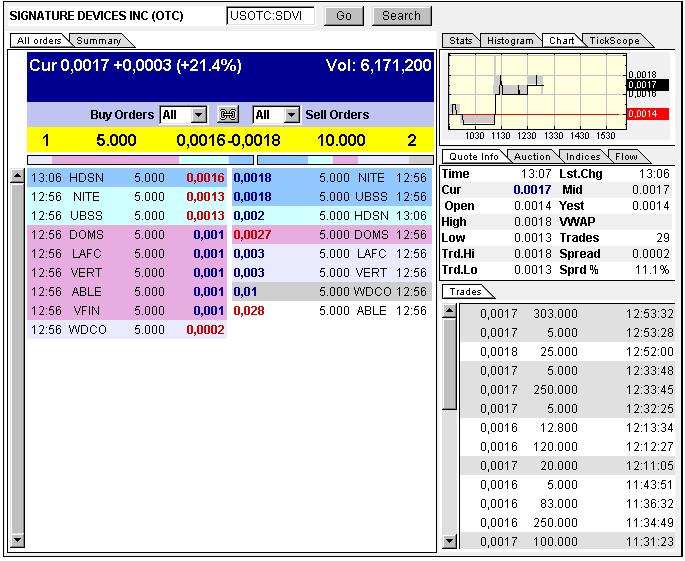
Task: Click the 250.000 trade at 12:33:45
Action: (x=567, y=390)
